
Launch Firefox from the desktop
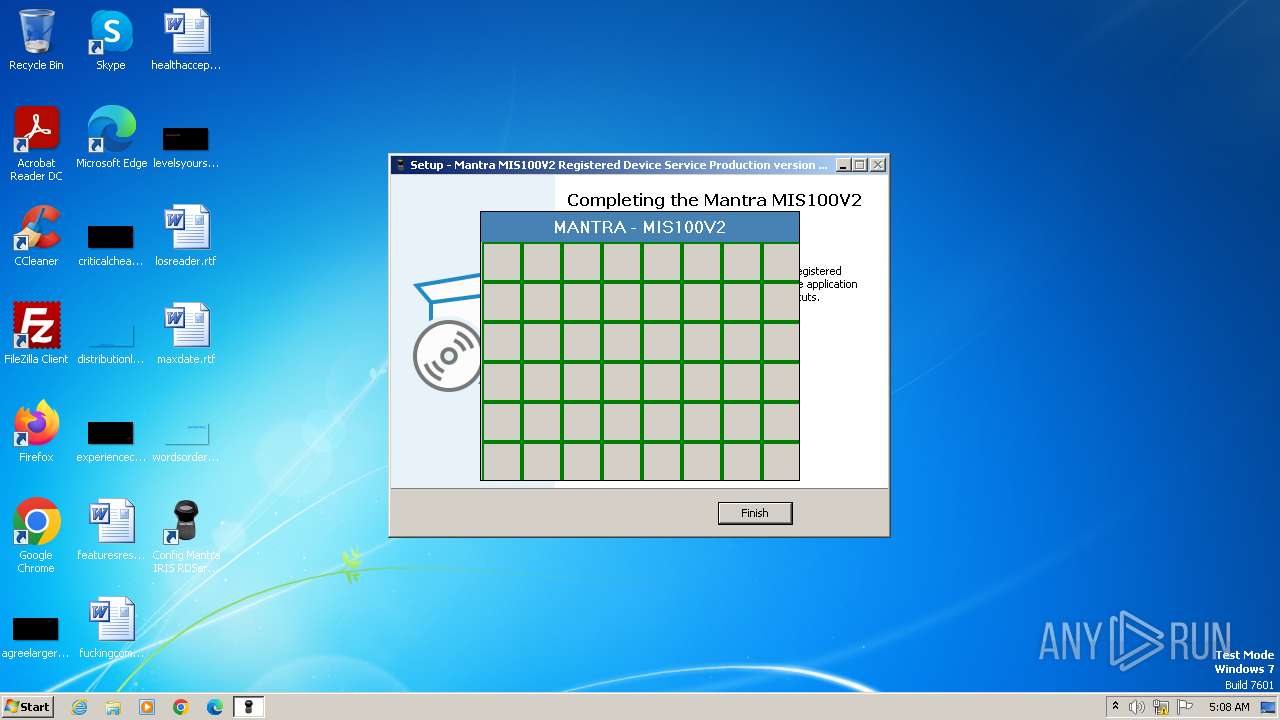pyautogui.click(x=36, y=432)
